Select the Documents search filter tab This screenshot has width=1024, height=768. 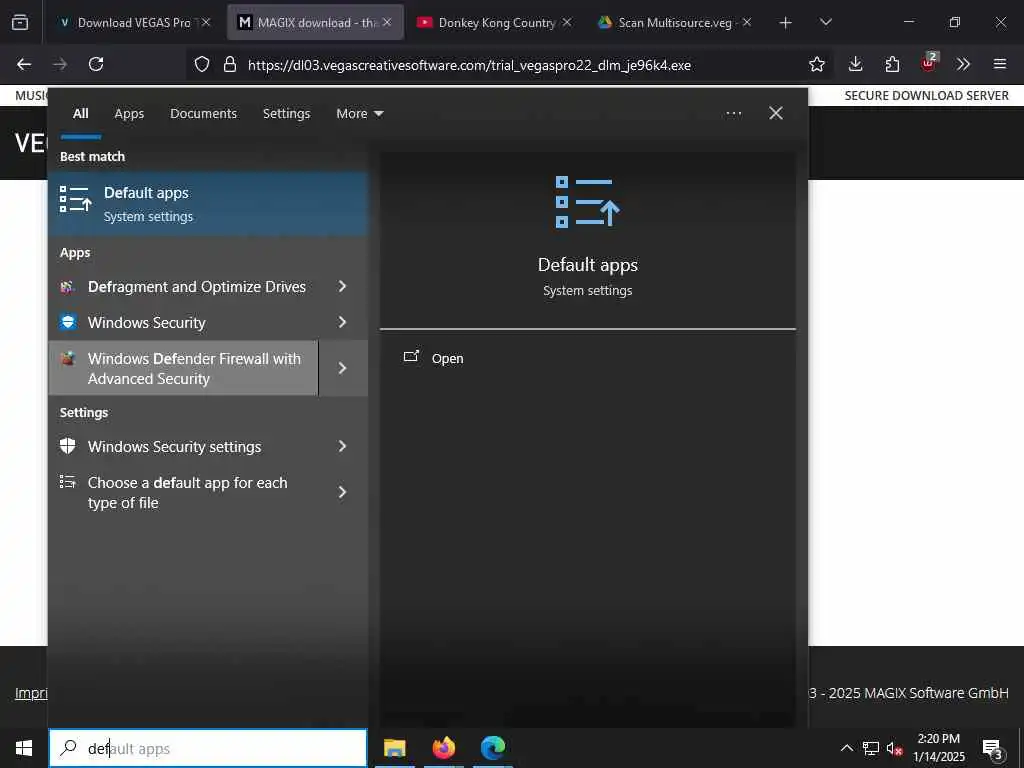click(x=203, y=114)
